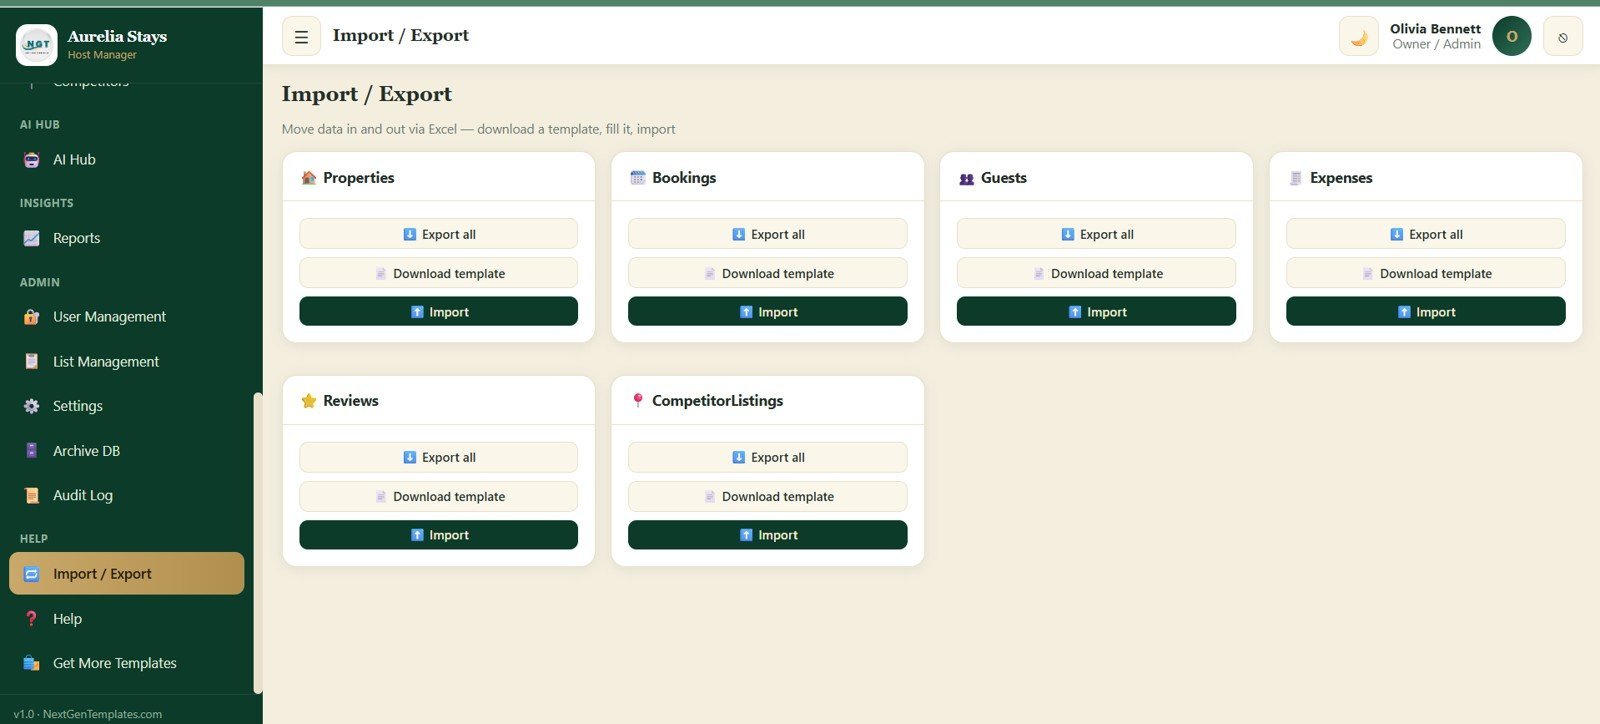Click the NextGenTemplates.com footer text
This screenshot has width=1600, height=724.
click(102, 714)
